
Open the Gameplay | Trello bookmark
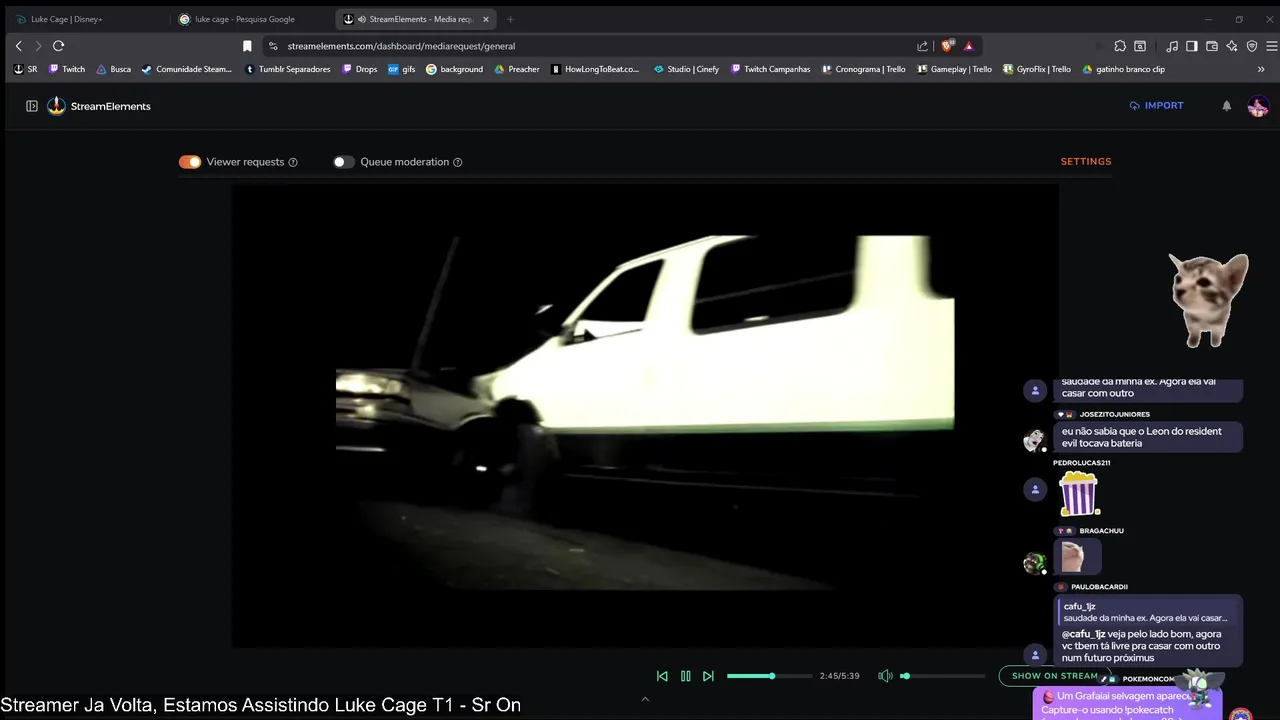[954, 70]
